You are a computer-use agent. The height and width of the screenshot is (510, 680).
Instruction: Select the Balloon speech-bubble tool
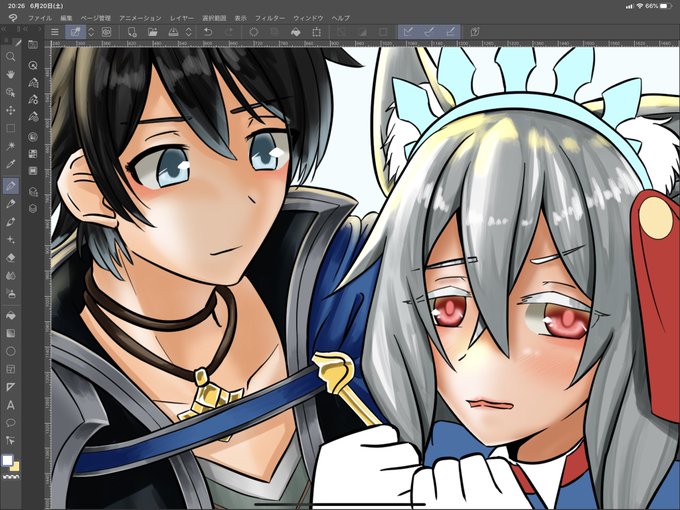11,423
